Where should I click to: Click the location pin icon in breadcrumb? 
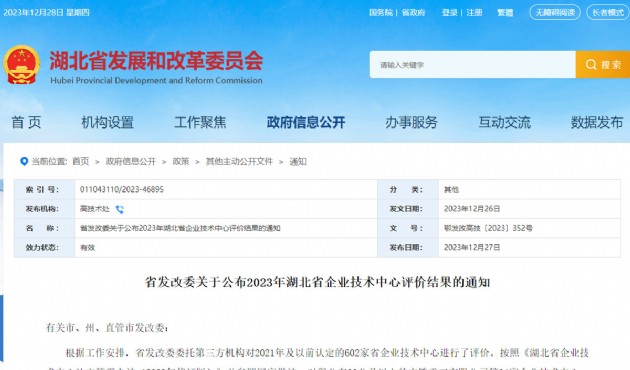pos(24,161)
